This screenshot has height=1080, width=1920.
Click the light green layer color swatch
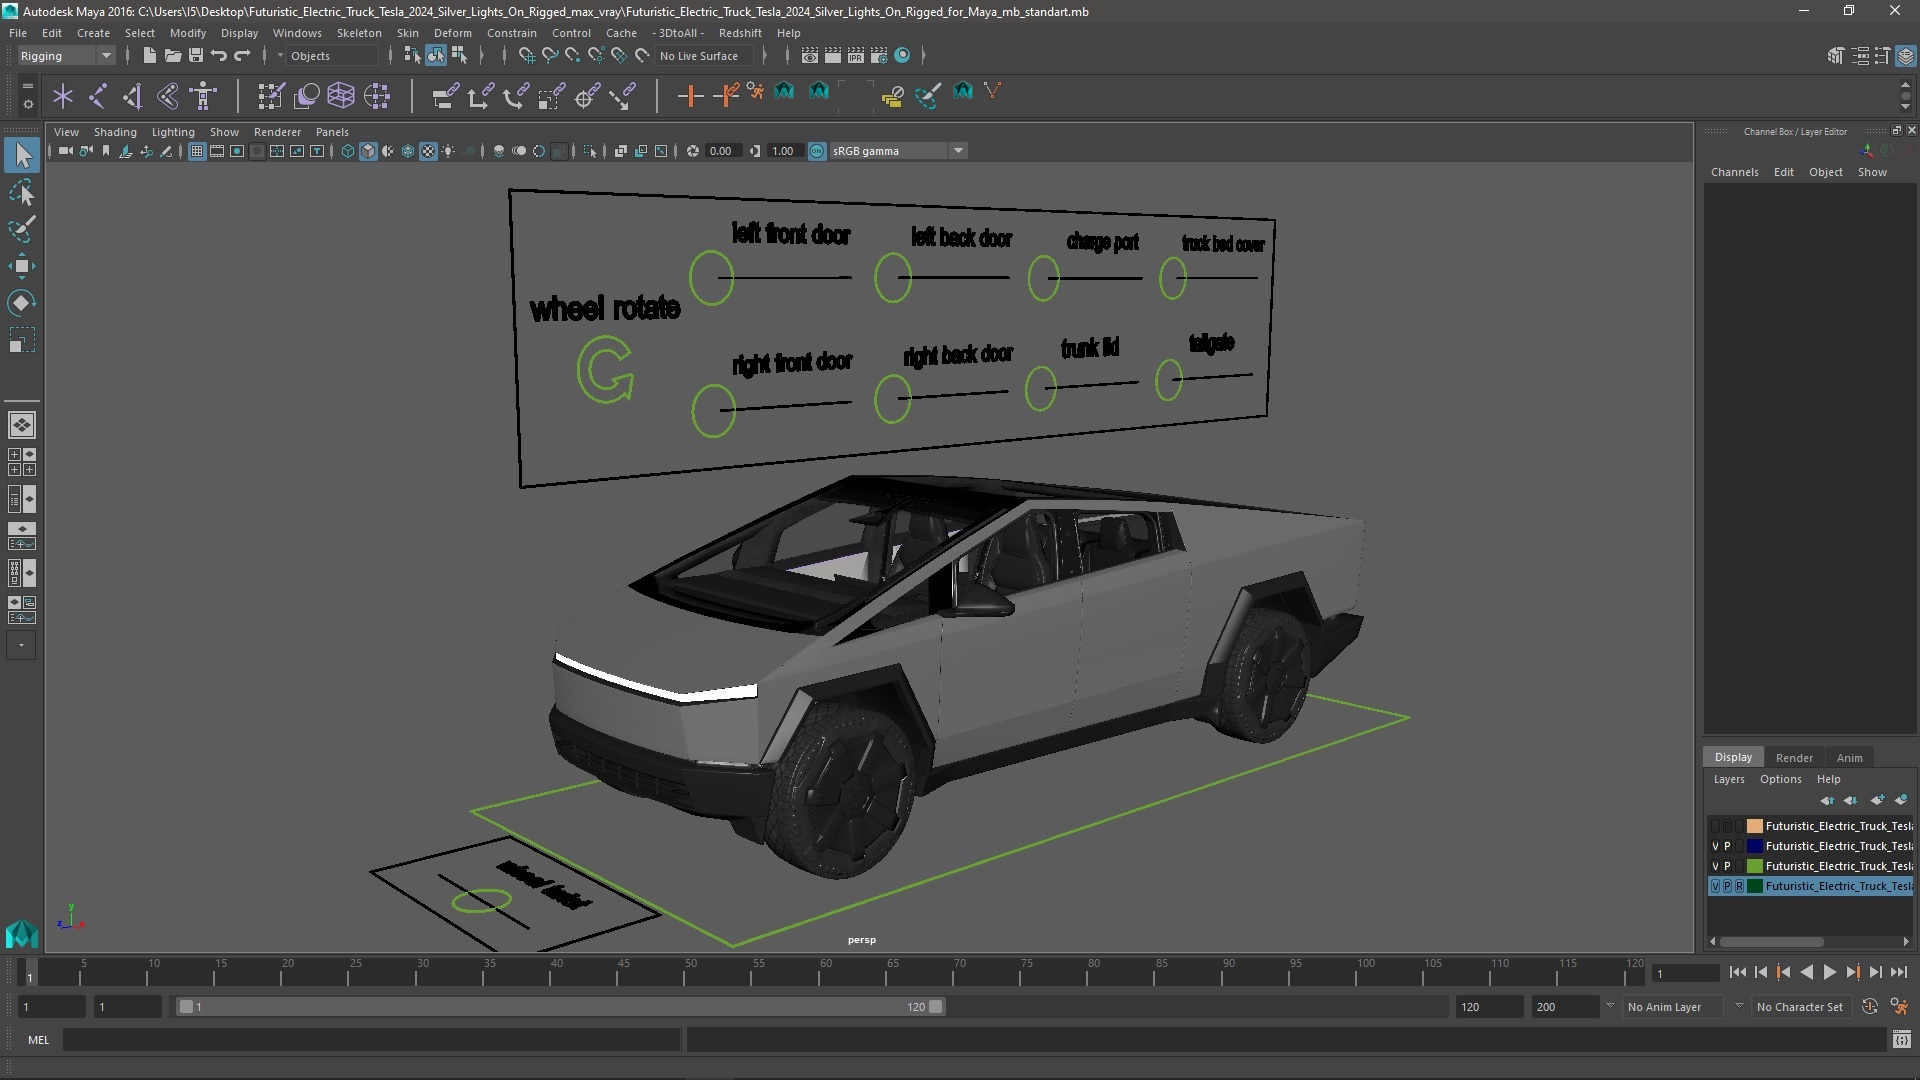click(1754, 866)
